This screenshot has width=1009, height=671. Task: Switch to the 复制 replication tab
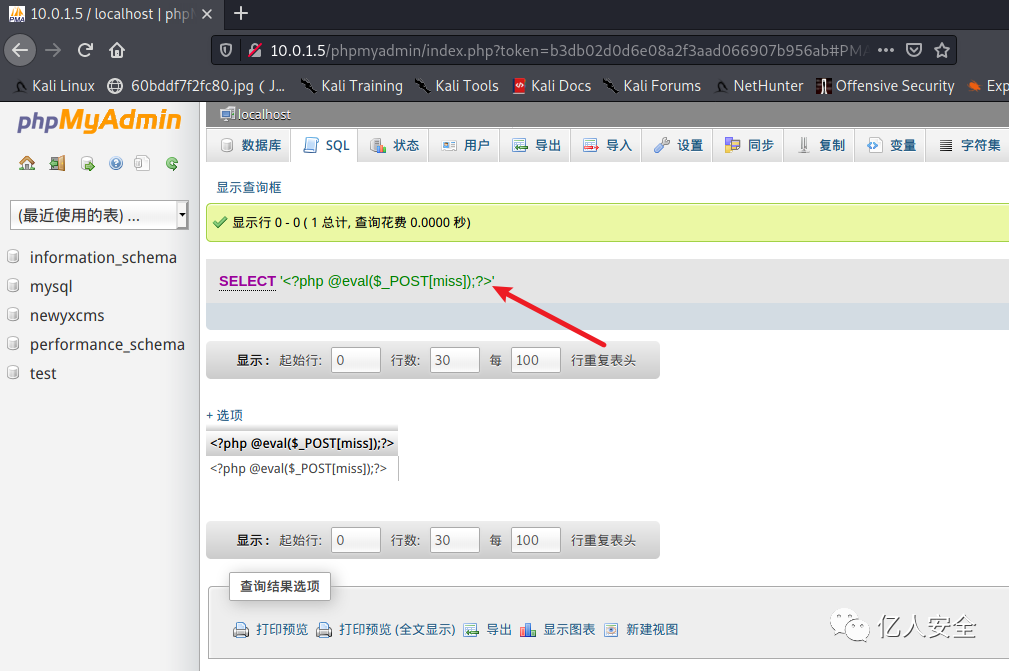point(820,145)
